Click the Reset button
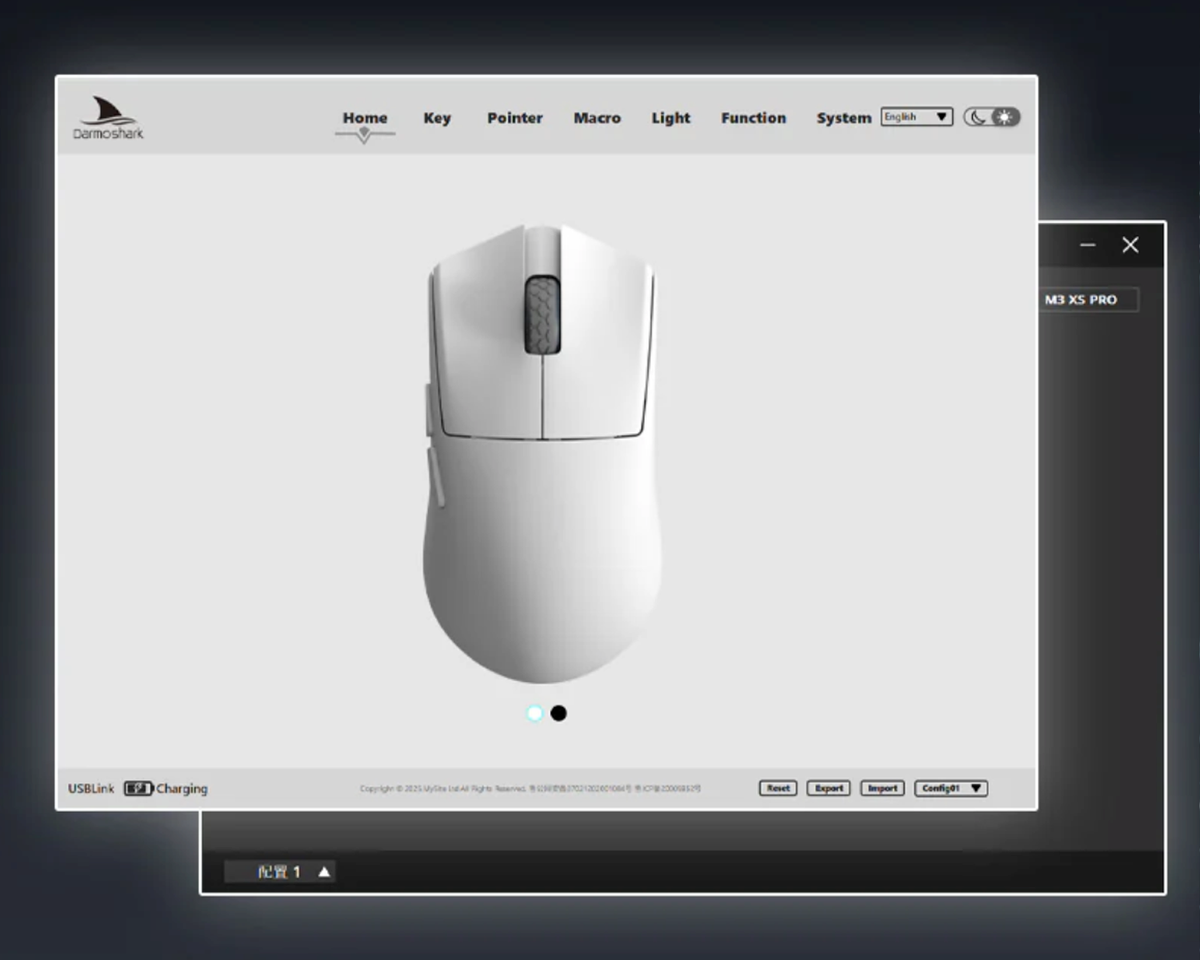Screen dimensions: 1200x960 pyautogui.click(x=778, y=788)
